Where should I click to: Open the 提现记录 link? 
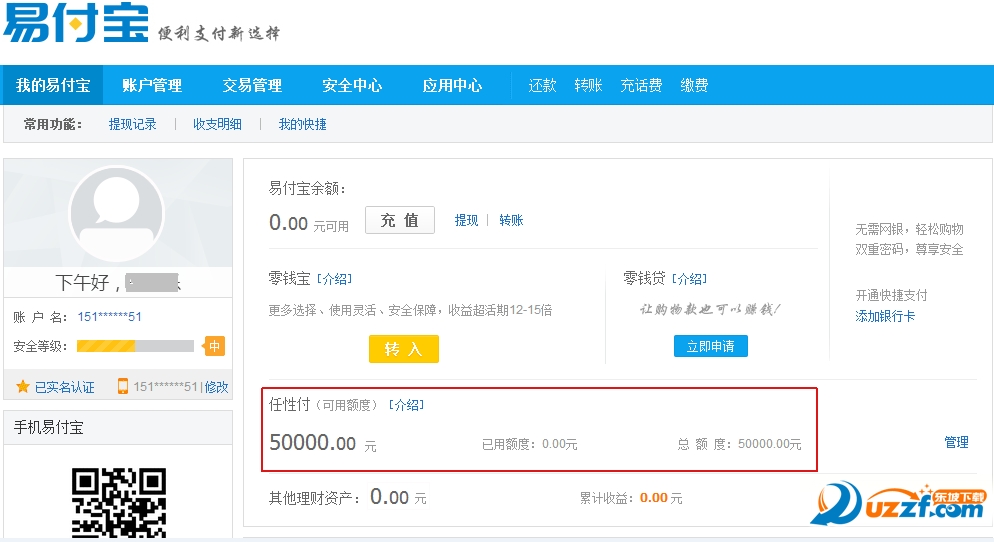133,124
